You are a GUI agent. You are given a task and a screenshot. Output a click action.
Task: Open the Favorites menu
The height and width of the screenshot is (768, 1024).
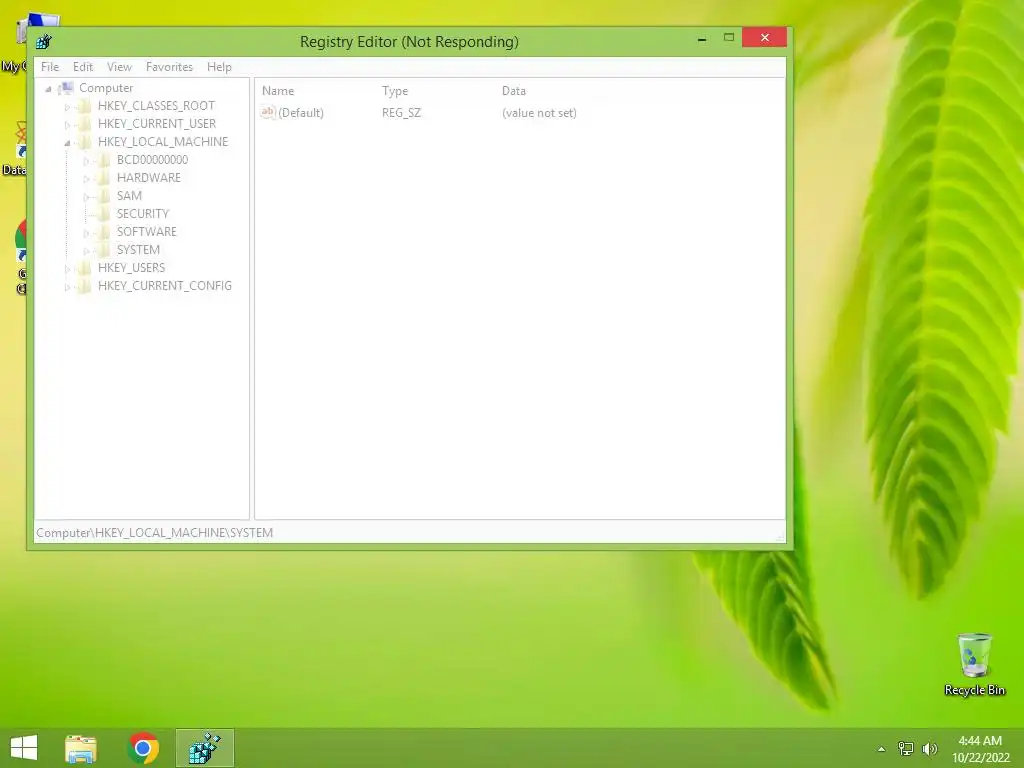[169, 67]
